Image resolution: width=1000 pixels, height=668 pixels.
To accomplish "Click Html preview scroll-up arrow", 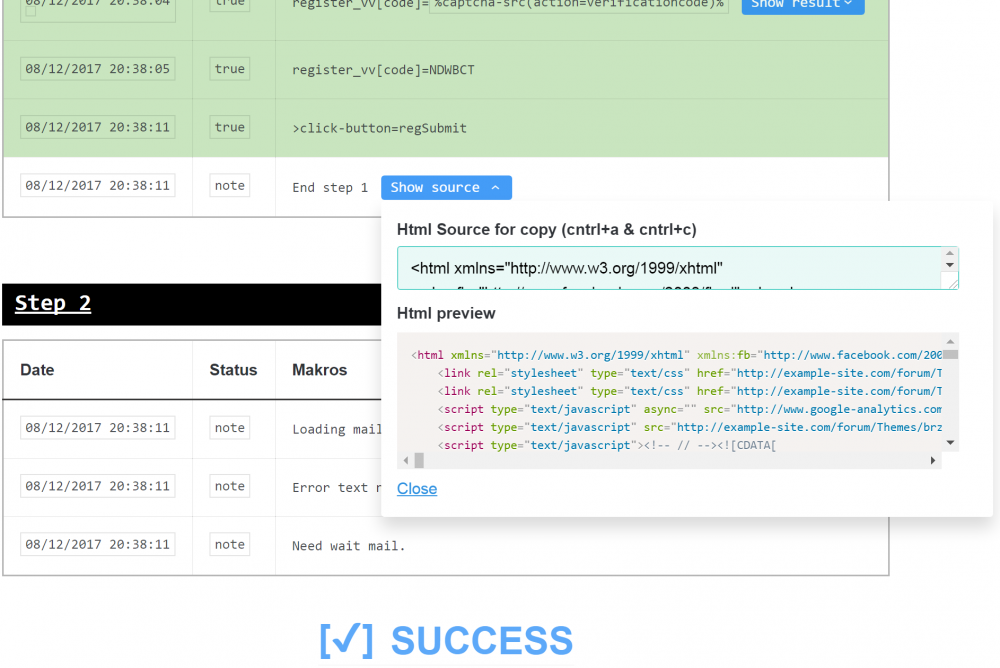I will click(x=950, y=341).
